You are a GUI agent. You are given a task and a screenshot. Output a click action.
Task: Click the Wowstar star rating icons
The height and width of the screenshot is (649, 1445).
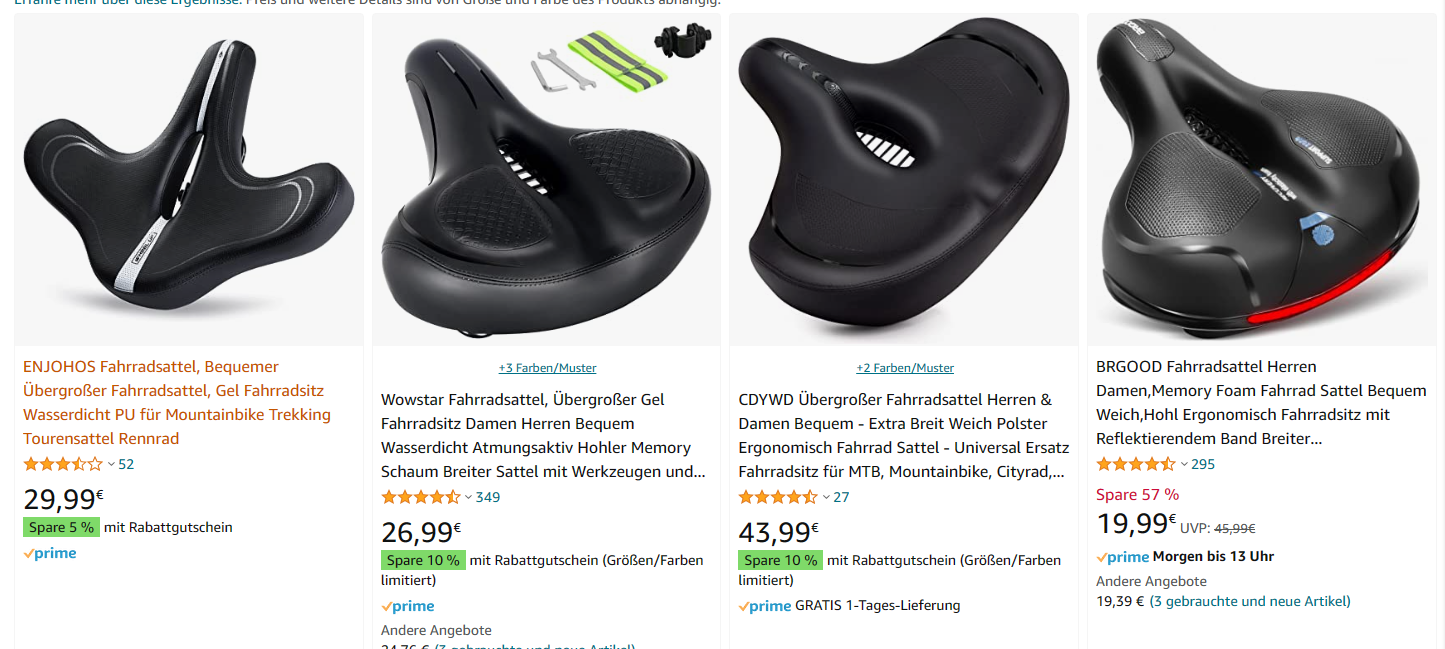(x=421, y=497)
